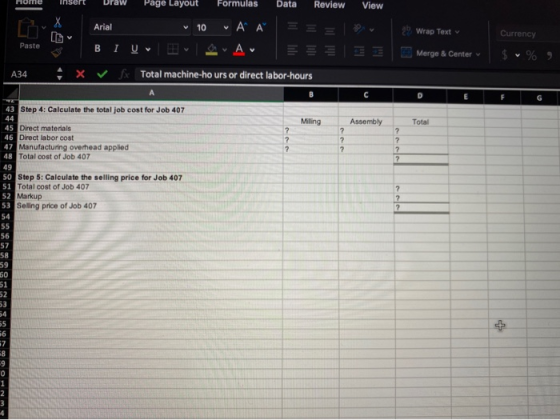This screenshot has height=420, width=560.
Task: Open borders dropdown arrow
Action: [x=186, y=50]
